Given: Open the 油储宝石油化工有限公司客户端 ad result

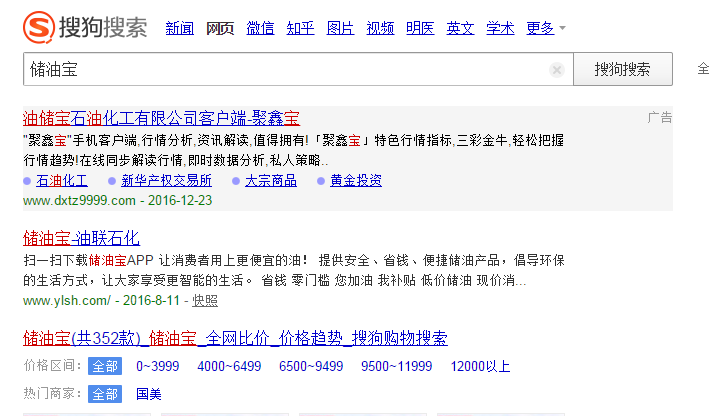Looking at the screenshot, I should [x=161, y=119].
